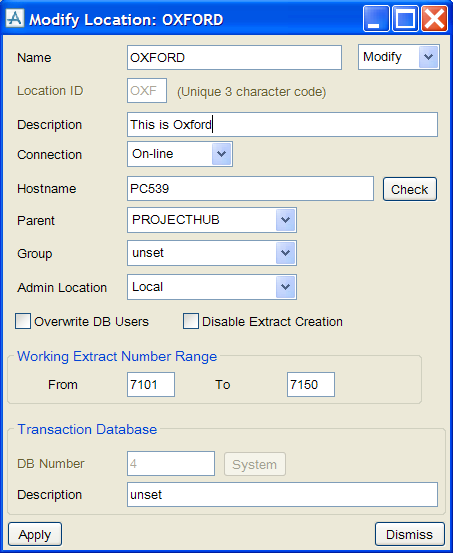Screen dimensions: 453x553
Task: Select the From extract number field
Action: (151, 384)
